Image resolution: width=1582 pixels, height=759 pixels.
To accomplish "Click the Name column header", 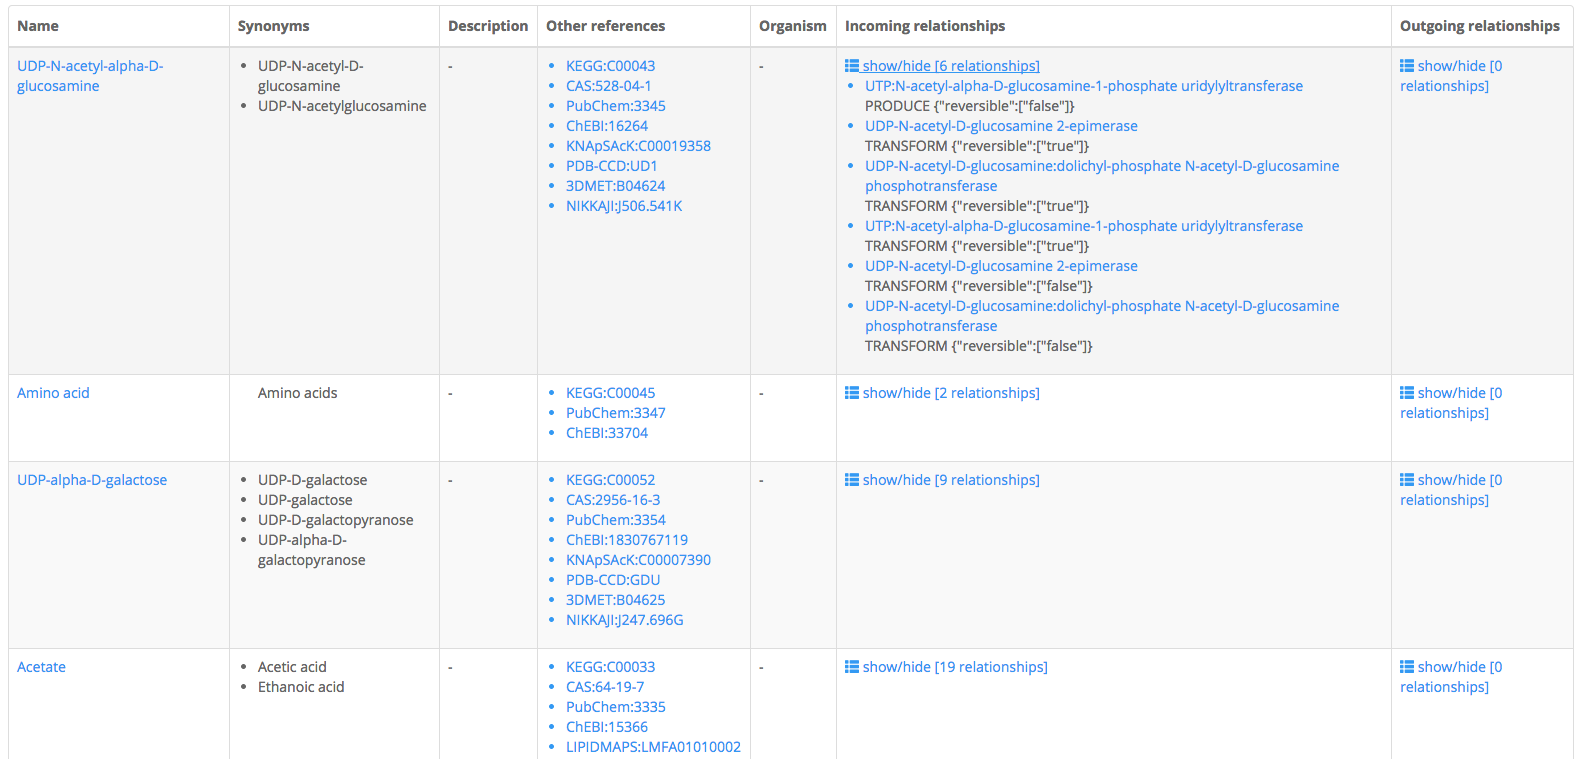I will (x=38, y=26).
